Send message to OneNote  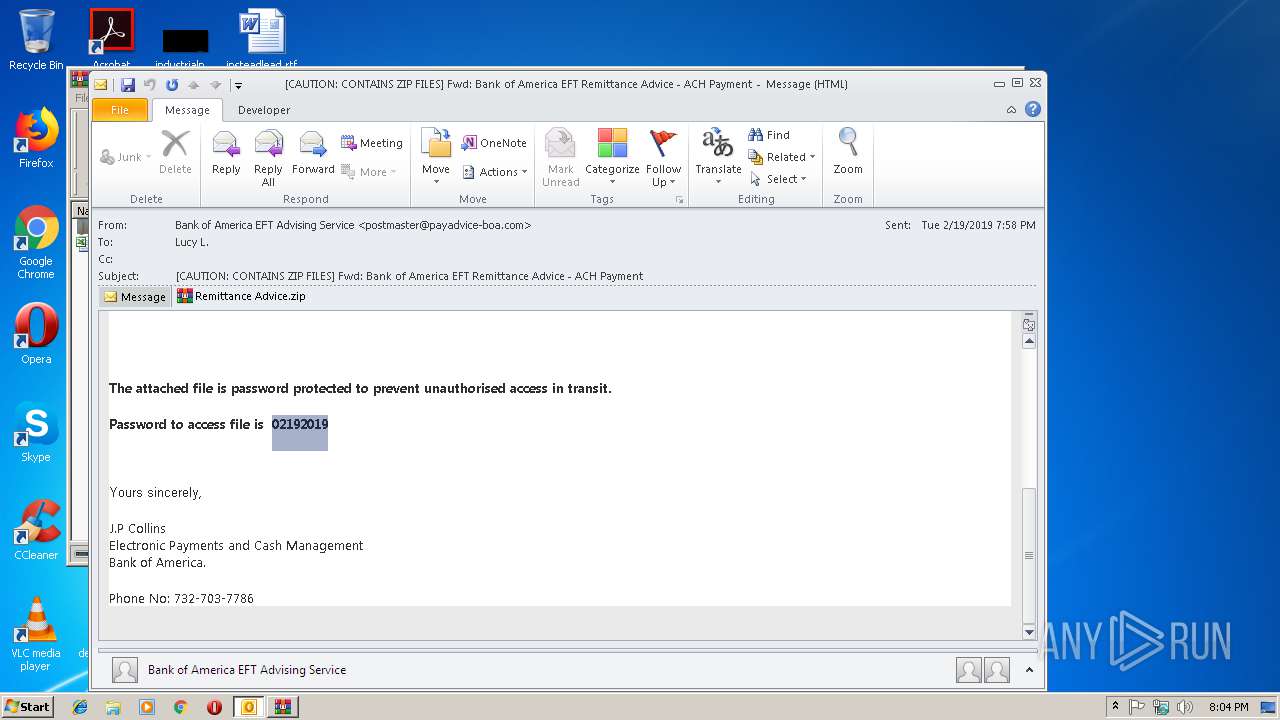(x=494, y=143)
